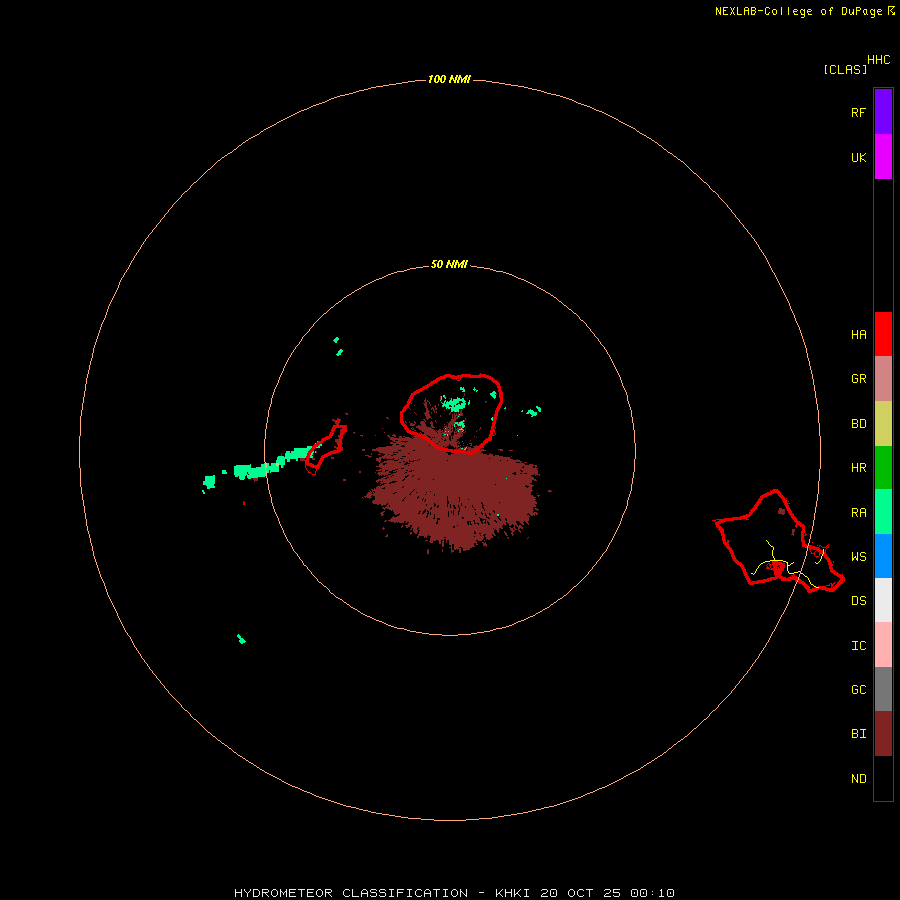The height and width of the screenshot is (900, 900).
Task: Click the 'GC' legend label
Action: (x=858, y=690)
